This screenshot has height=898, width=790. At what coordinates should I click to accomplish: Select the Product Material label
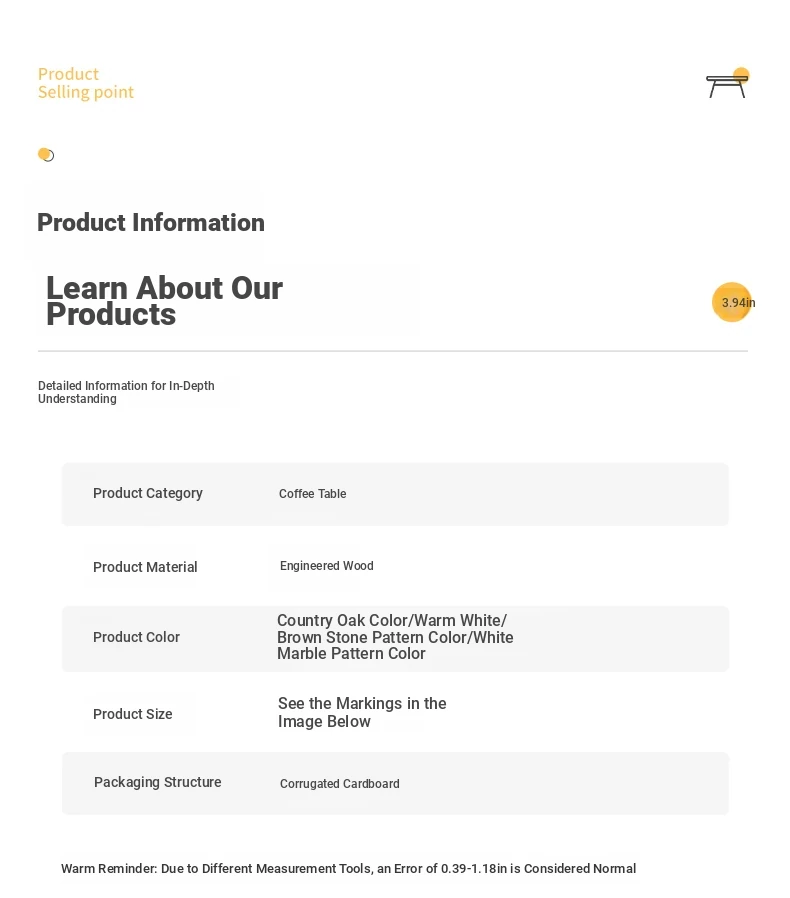[145, 567]
